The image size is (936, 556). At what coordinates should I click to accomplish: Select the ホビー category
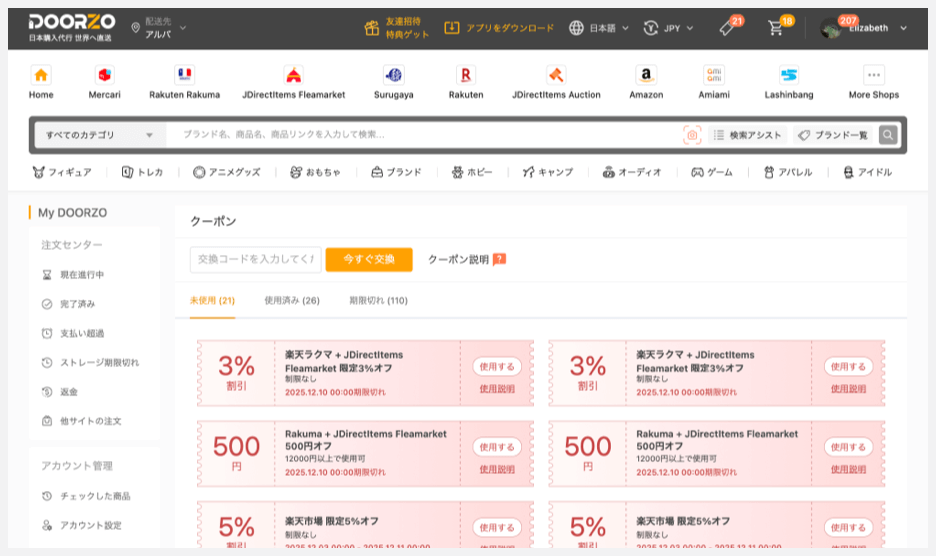pyautogui.click(x=472, y=172)
